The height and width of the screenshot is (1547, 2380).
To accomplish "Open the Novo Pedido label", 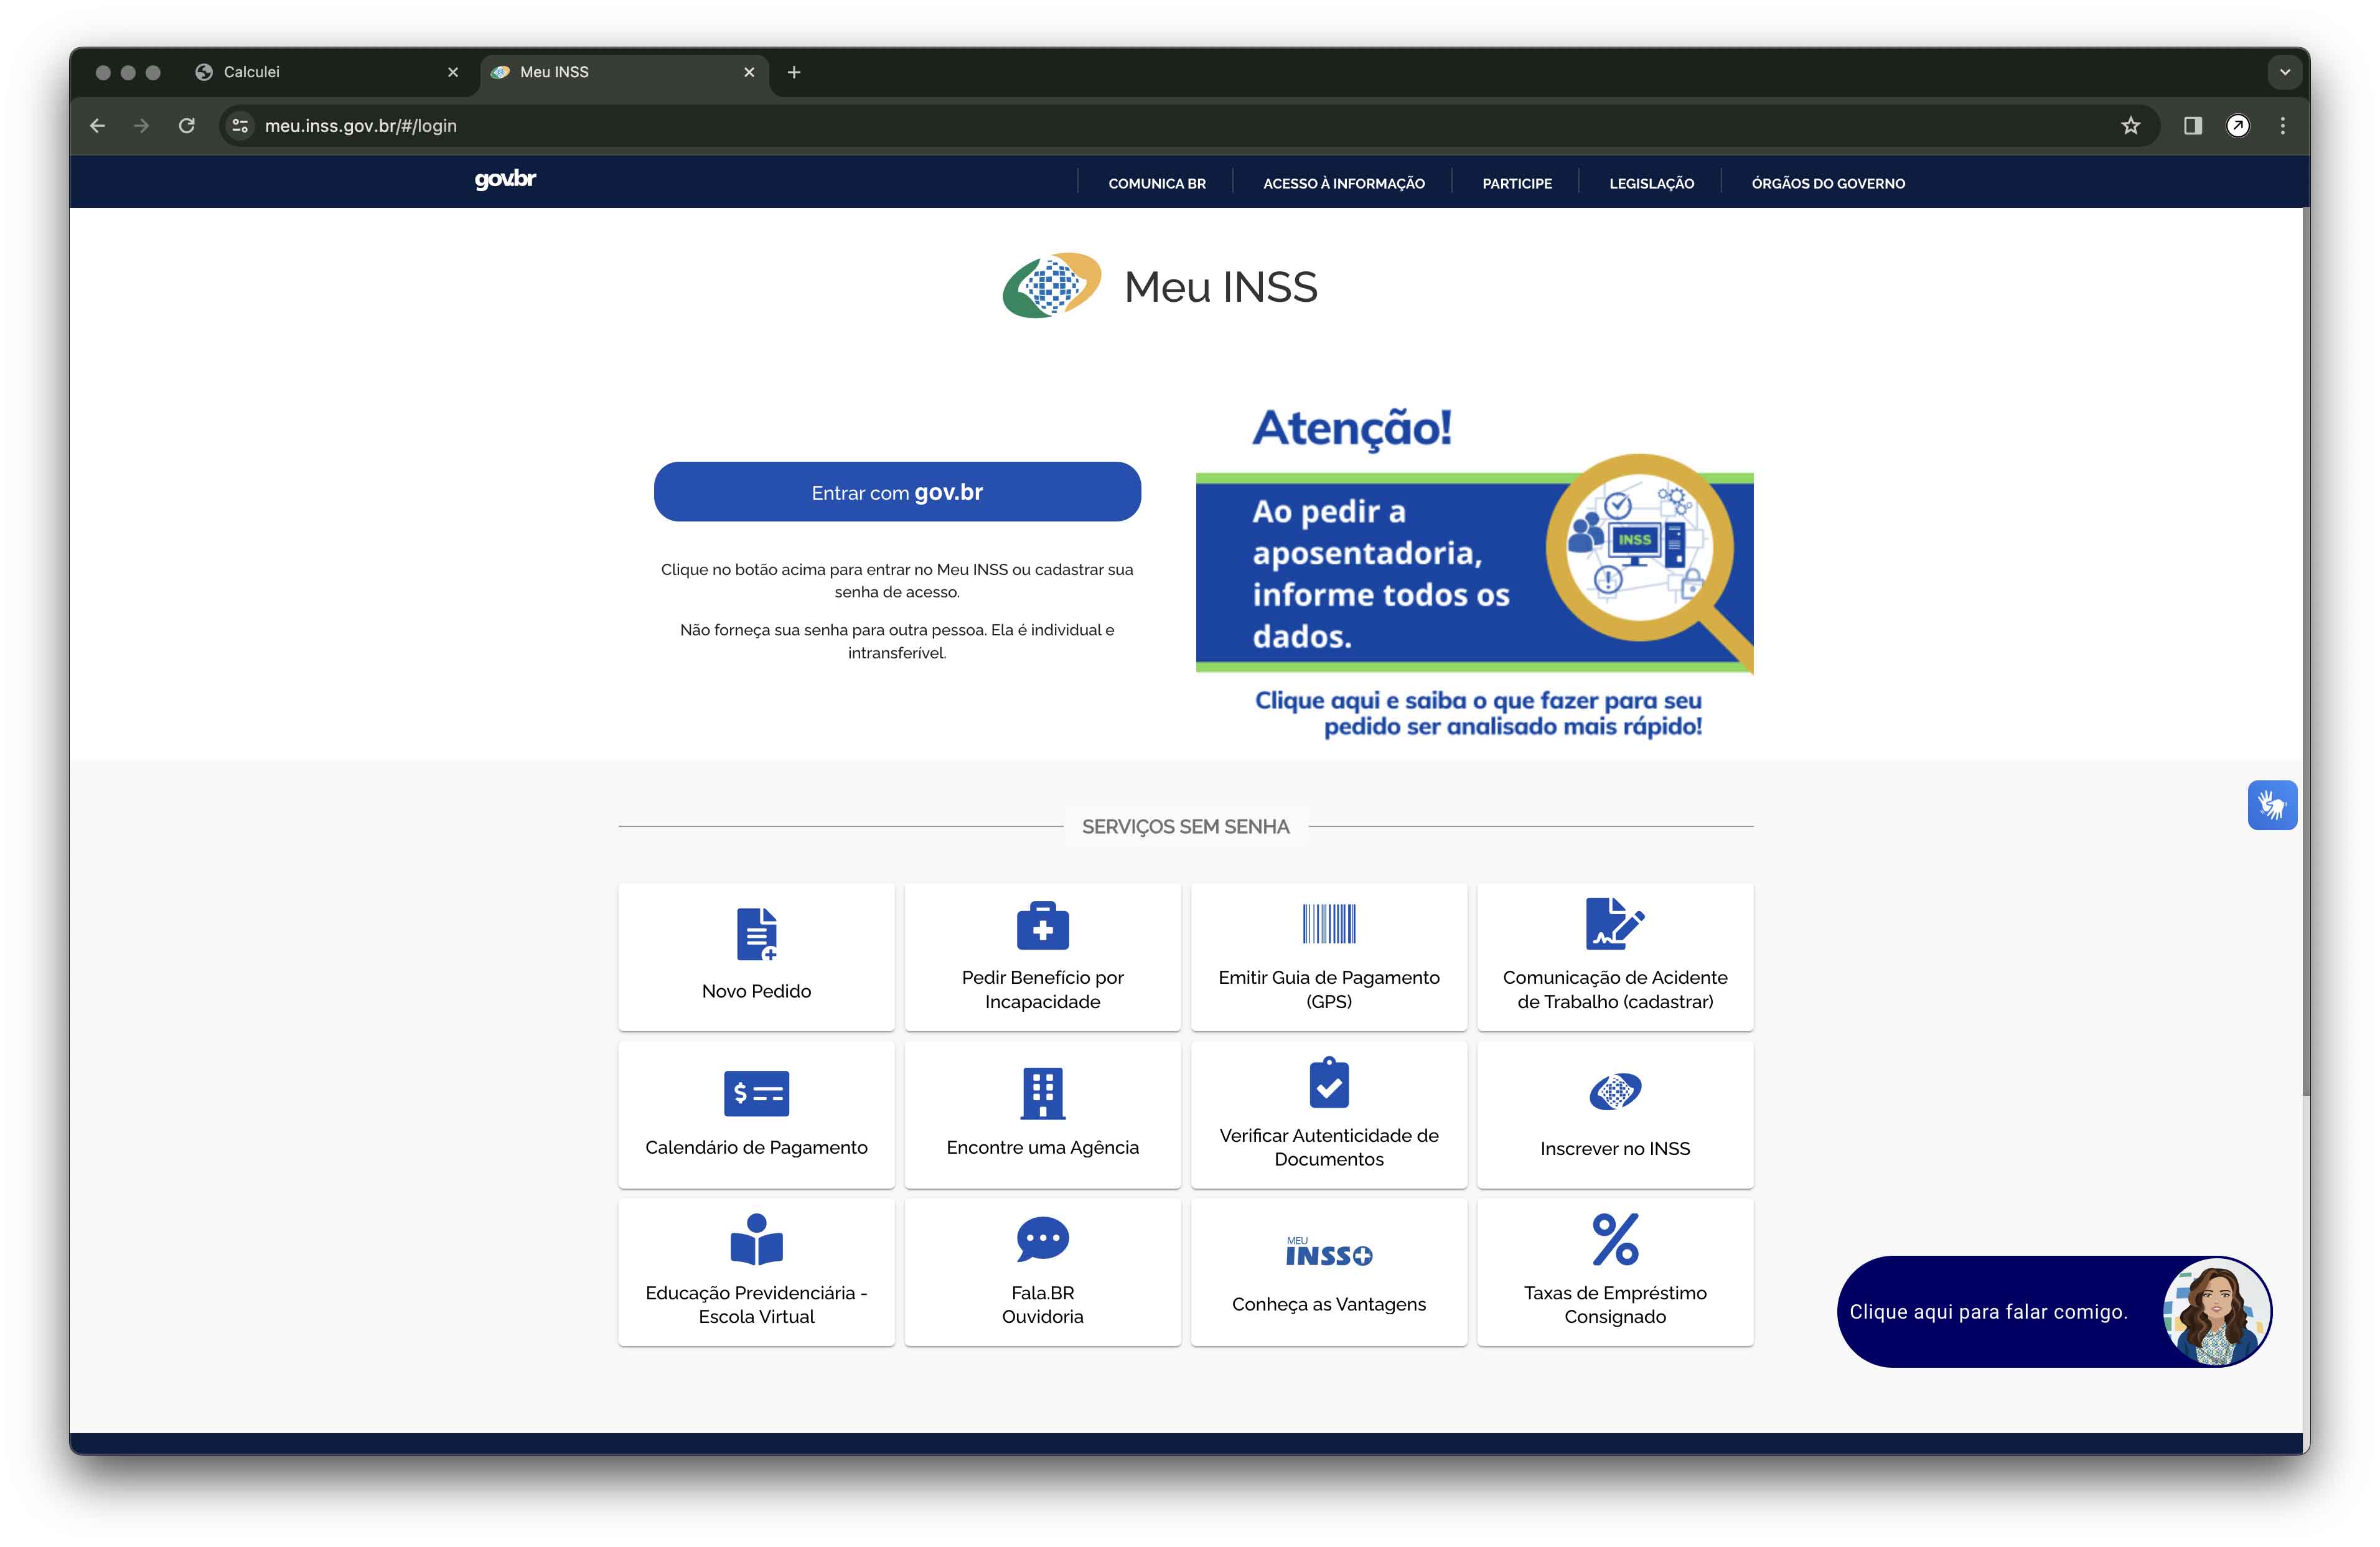I will pyautogui.click(x=756, y=991).
